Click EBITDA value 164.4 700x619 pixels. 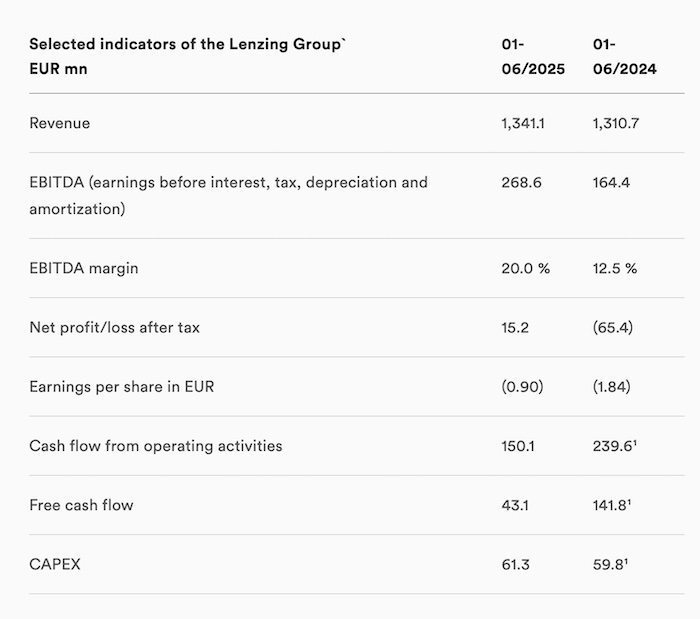point(611,183)
